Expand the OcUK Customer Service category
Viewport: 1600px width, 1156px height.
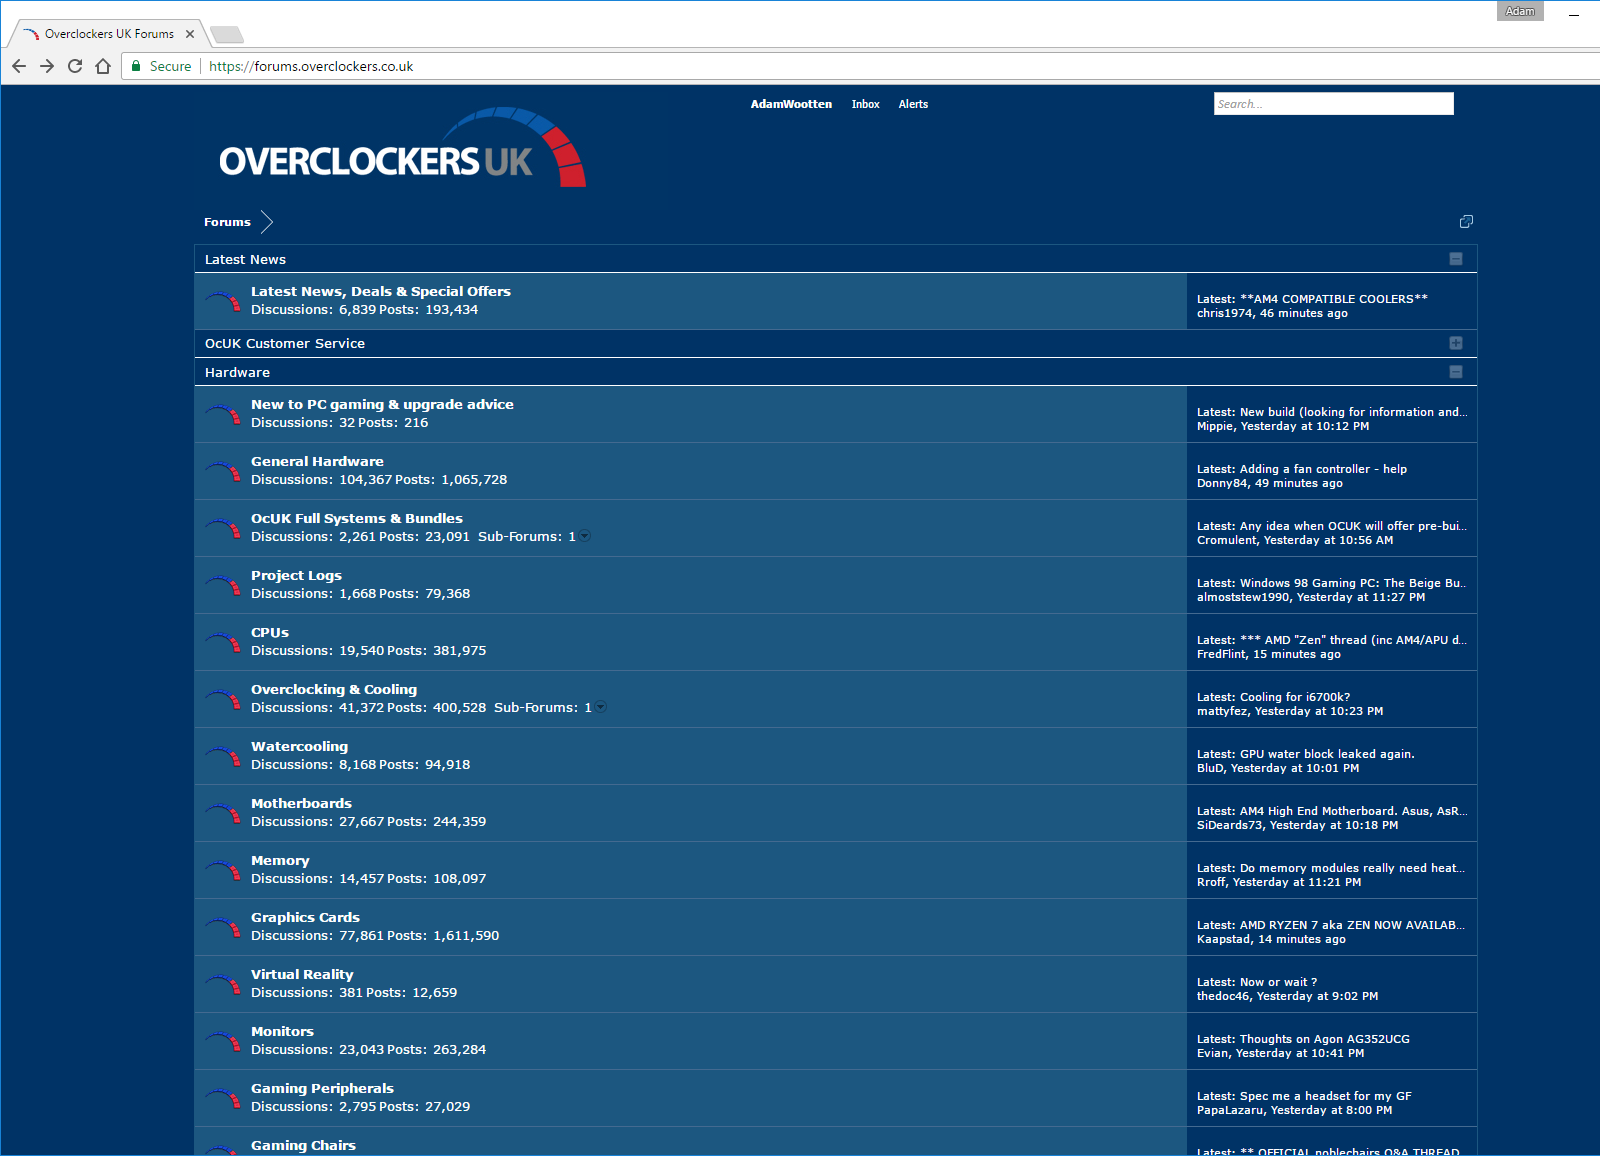[1456, 343]
